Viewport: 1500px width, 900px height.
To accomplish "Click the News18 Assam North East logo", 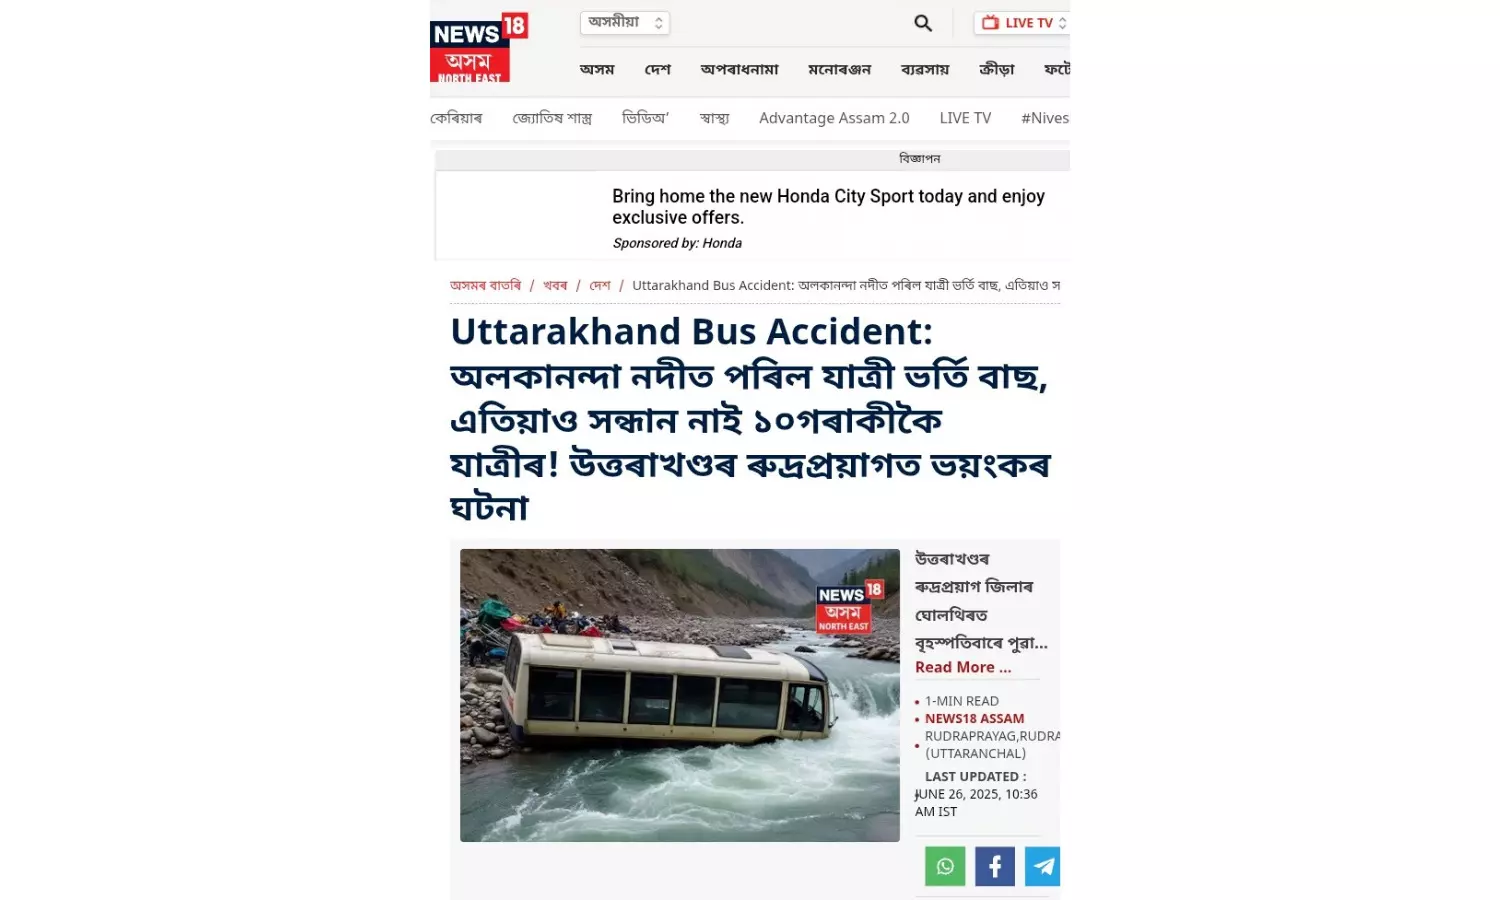I will click(x=479, y=47).
